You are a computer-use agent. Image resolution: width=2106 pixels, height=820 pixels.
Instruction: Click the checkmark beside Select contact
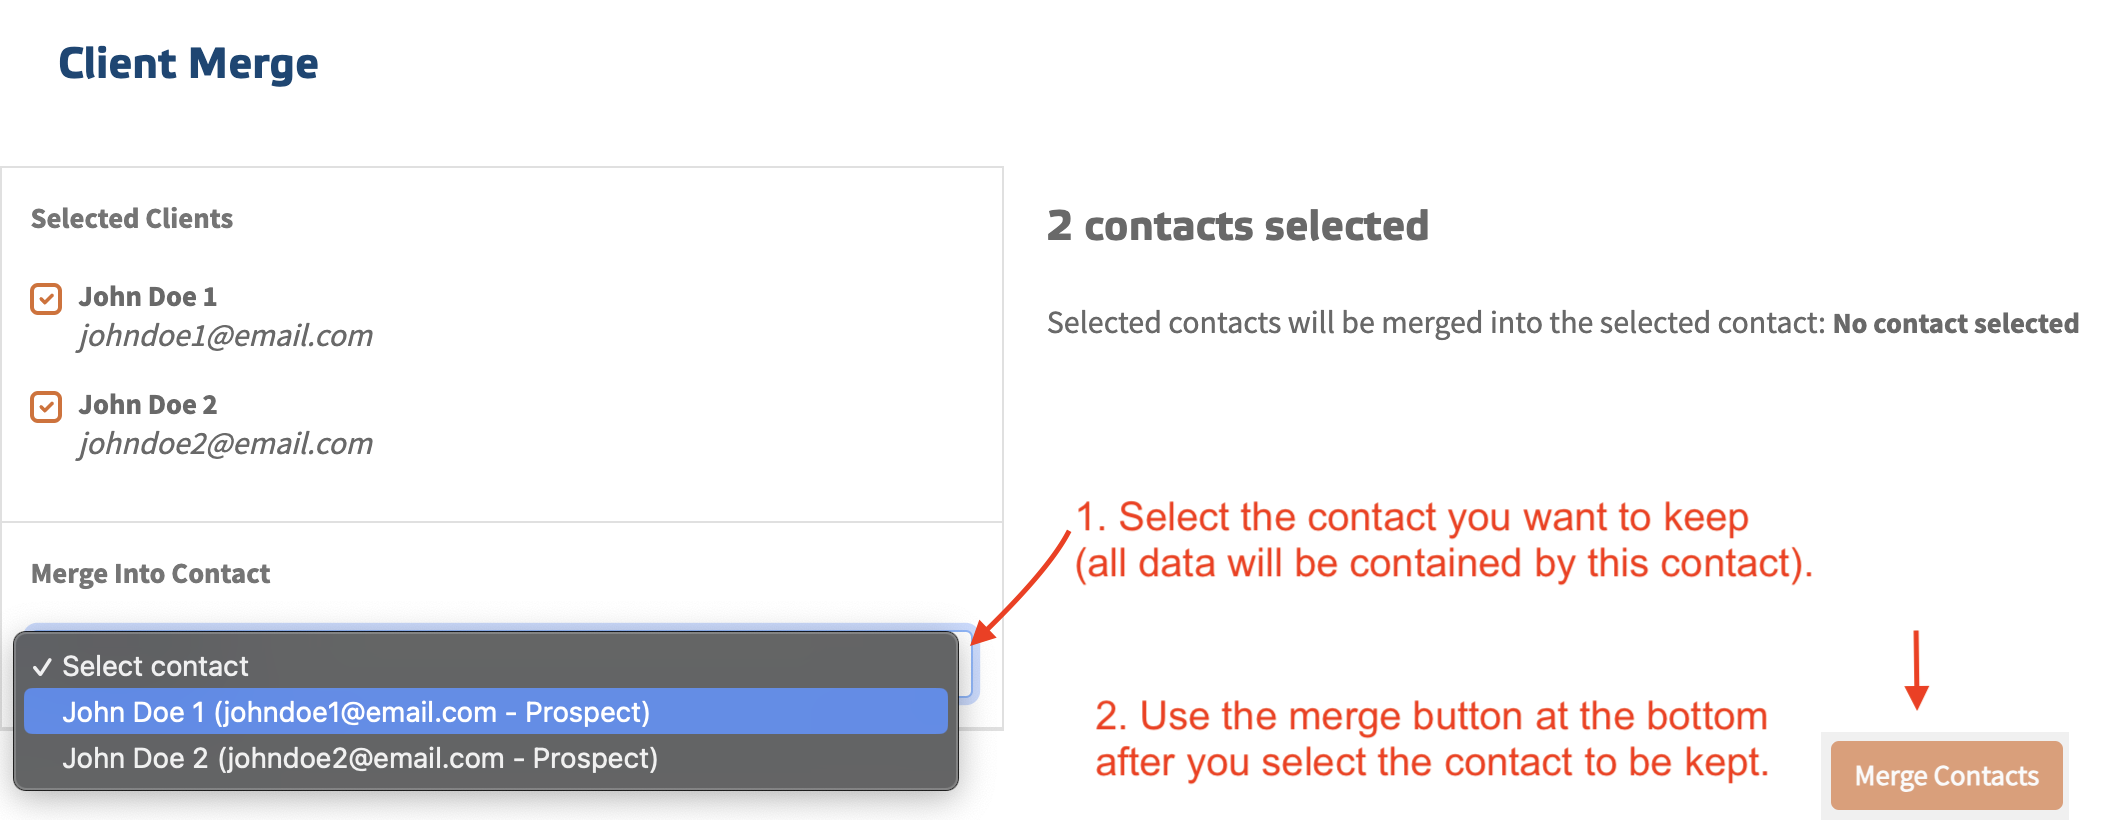point(42,667)
